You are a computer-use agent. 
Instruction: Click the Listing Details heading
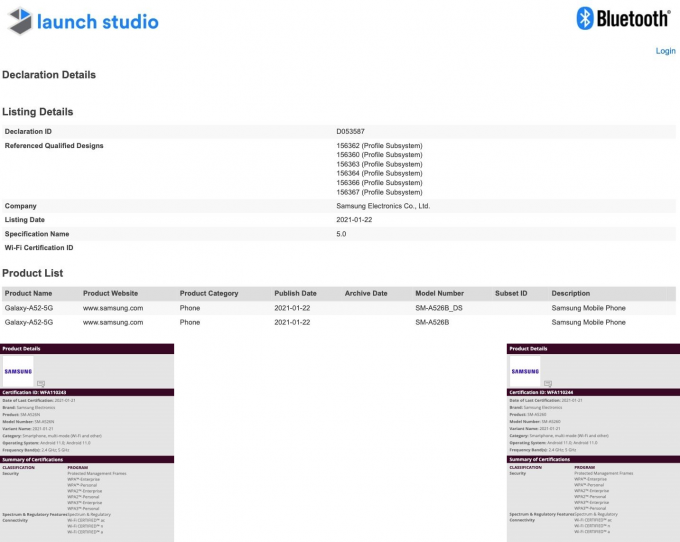pyautogui.click(x=37, y=112)
